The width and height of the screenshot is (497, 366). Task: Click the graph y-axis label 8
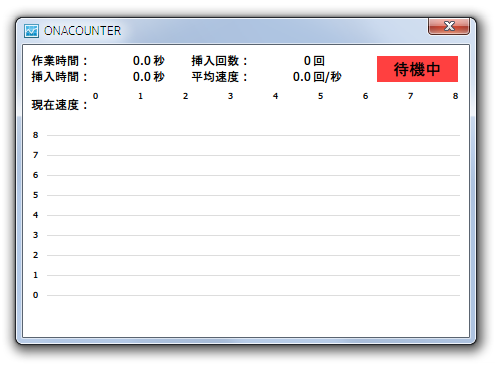pos(35,135)
